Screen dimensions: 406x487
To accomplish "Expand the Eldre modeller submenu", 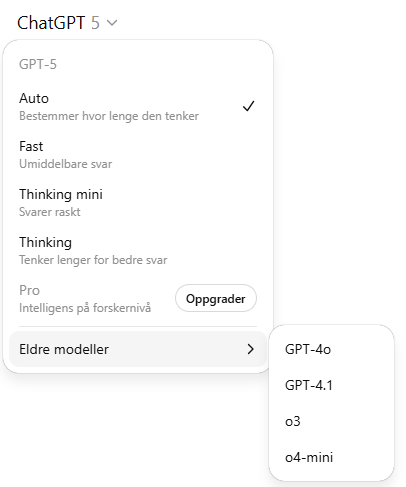I will (138, 349).
